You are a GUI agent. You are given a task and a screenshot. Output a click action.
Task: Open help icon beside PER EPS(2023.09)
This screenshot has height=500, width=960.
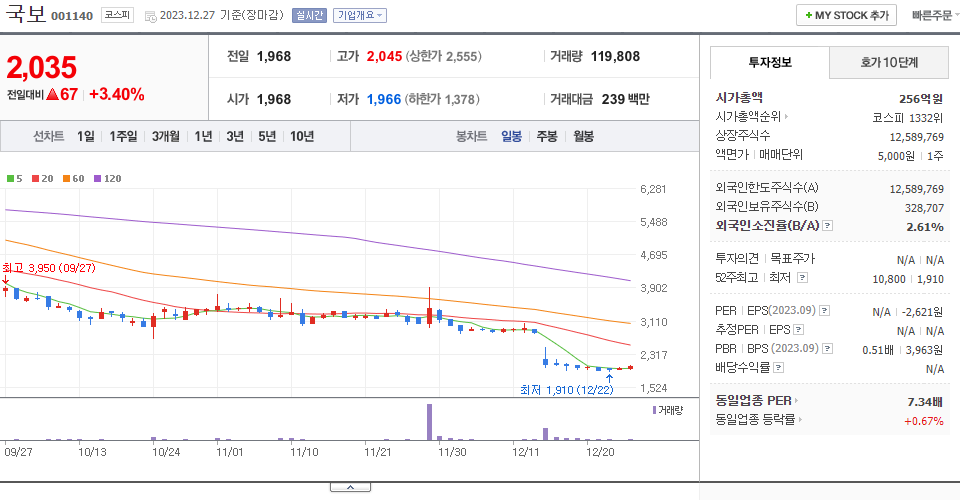(825, 311)
